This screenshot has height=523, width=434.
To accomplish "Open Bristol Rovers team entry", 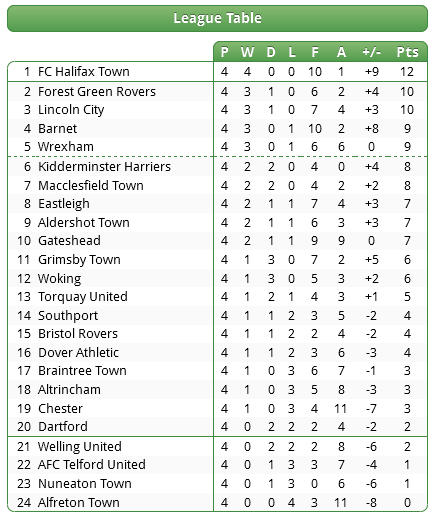I will coord(78,334).
